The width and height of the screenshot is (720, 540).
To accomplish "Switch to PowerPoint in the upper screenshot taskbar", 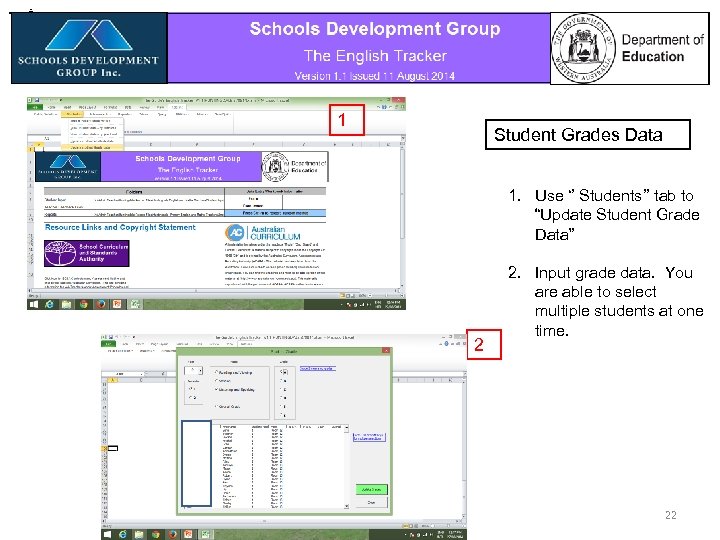I will click(x=118, y=304).
